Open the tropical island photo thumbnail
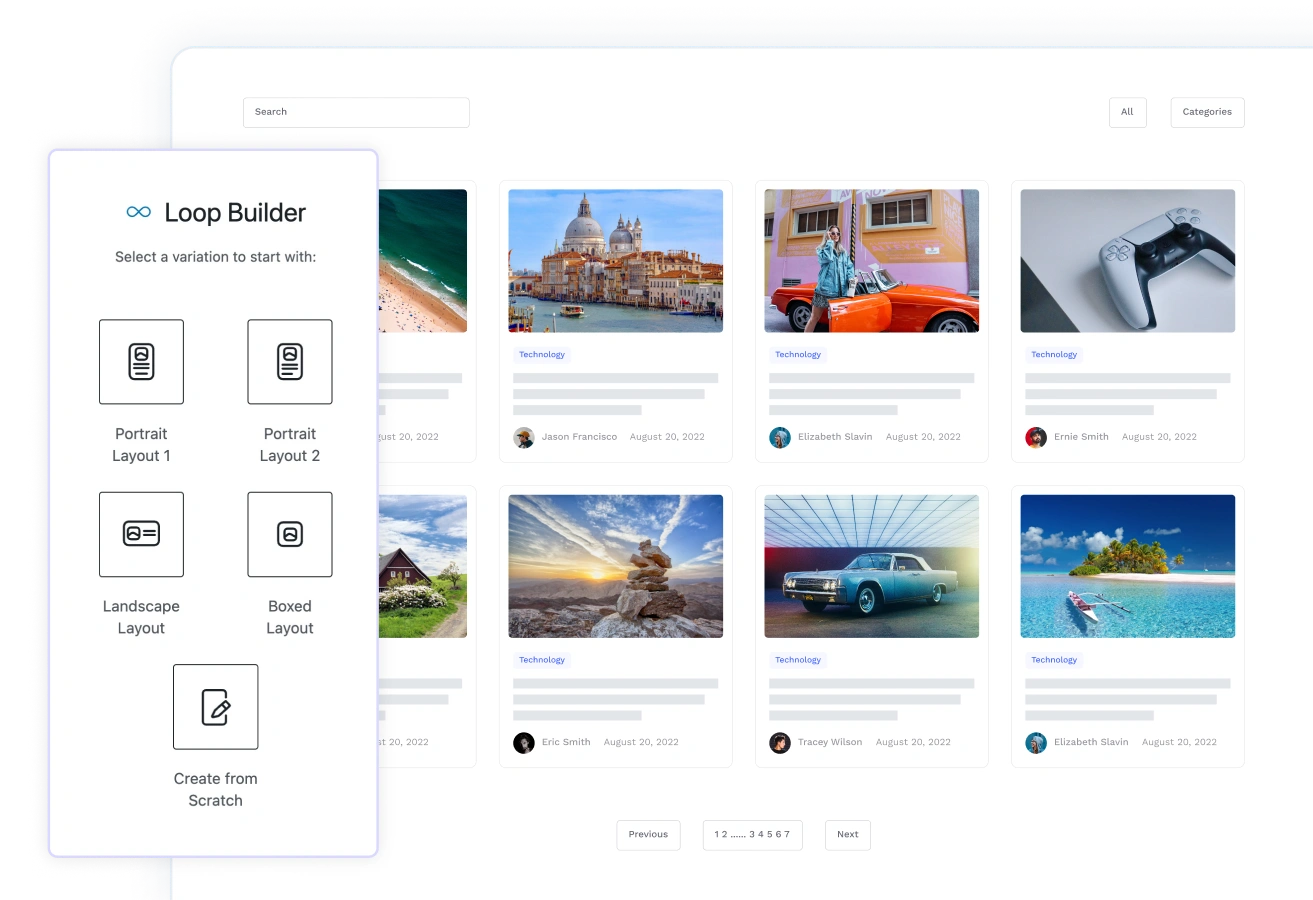Screen dimensions: 1313x900 coord(1128,566)
